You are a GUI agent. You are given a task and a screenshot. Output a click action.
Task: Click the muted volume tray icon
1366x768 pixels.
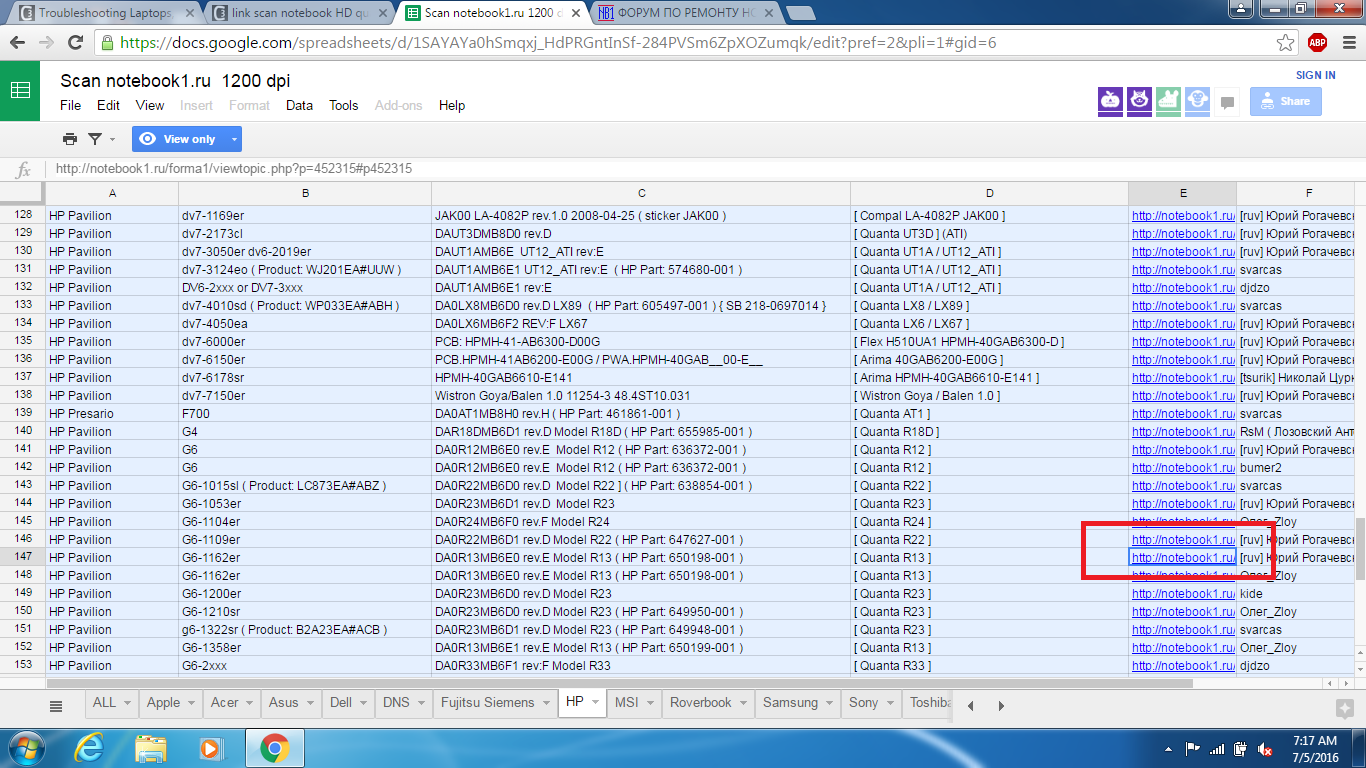pyautogui.click(x=1264, y=749)
